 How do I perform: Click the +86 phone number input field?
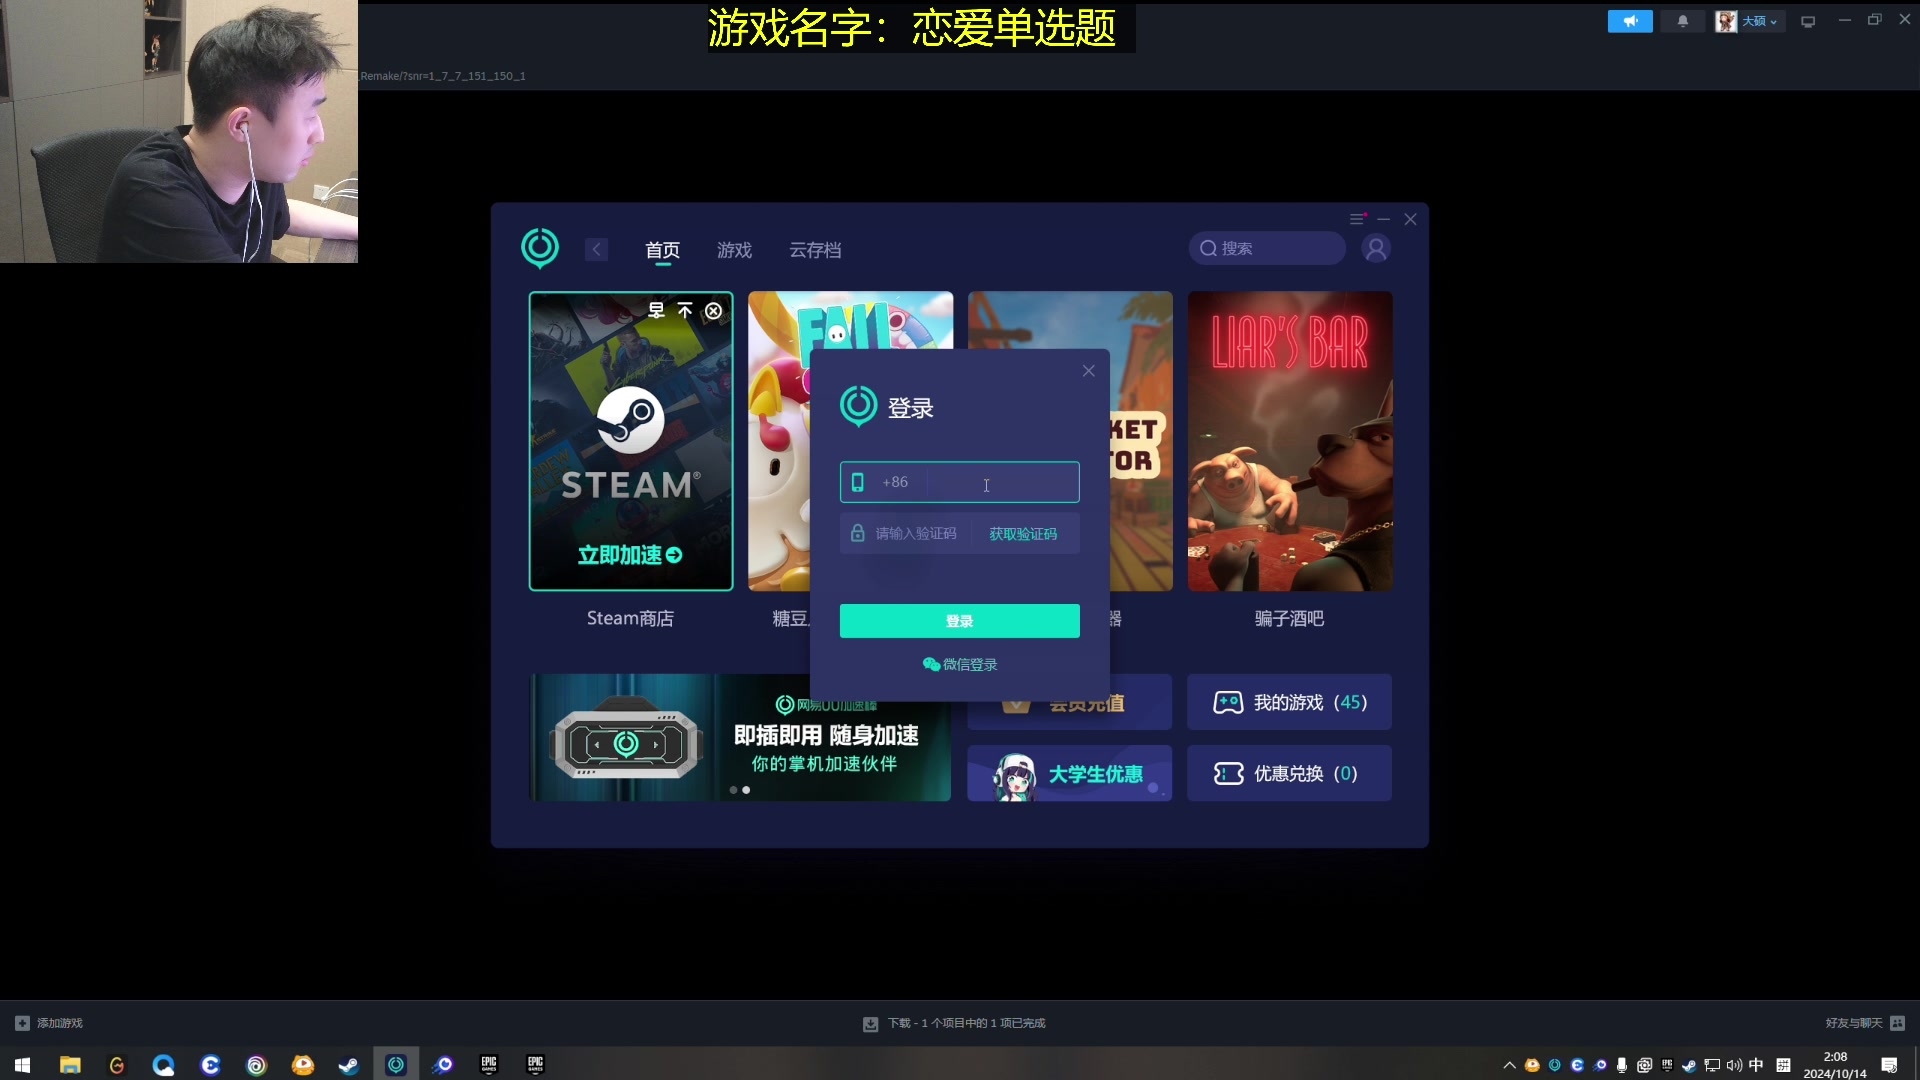959,482
